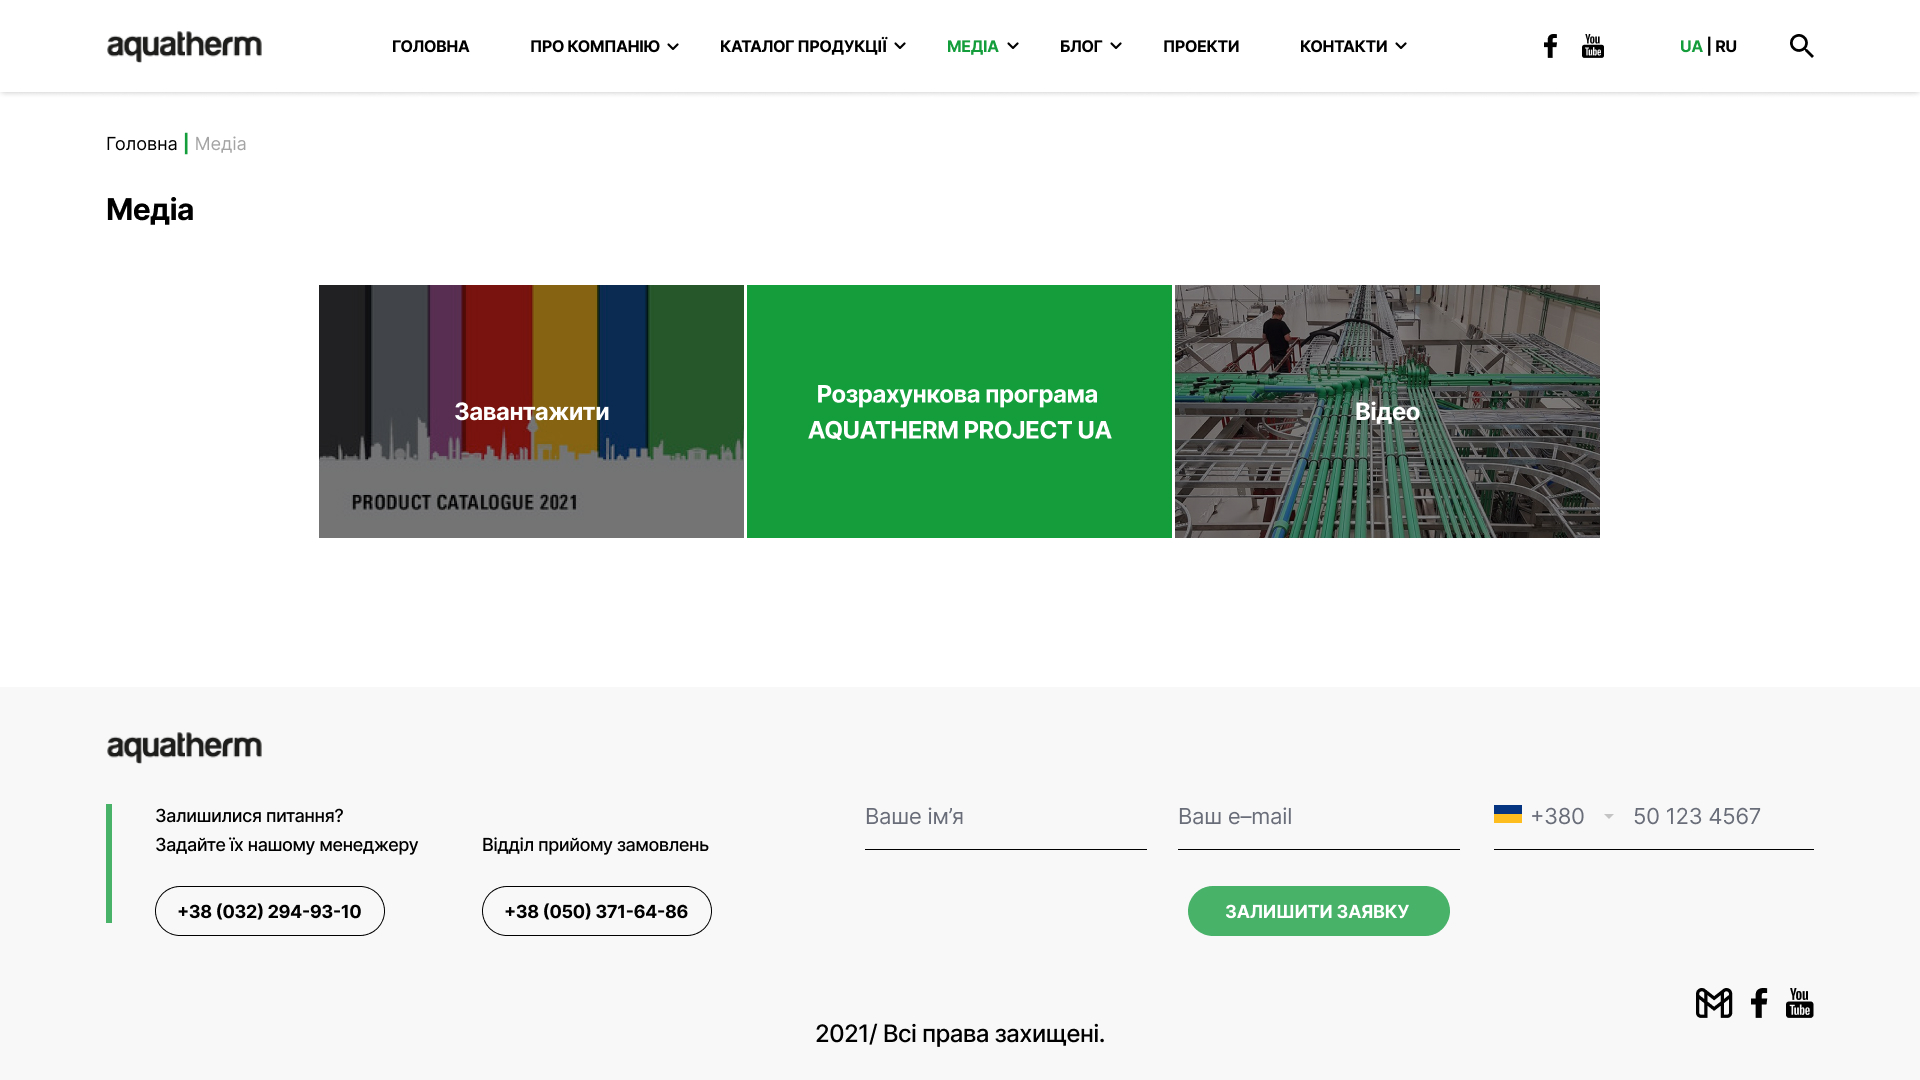
Task: Click the Задайте їх нашому менеджеру text
Action: point(287,845)
